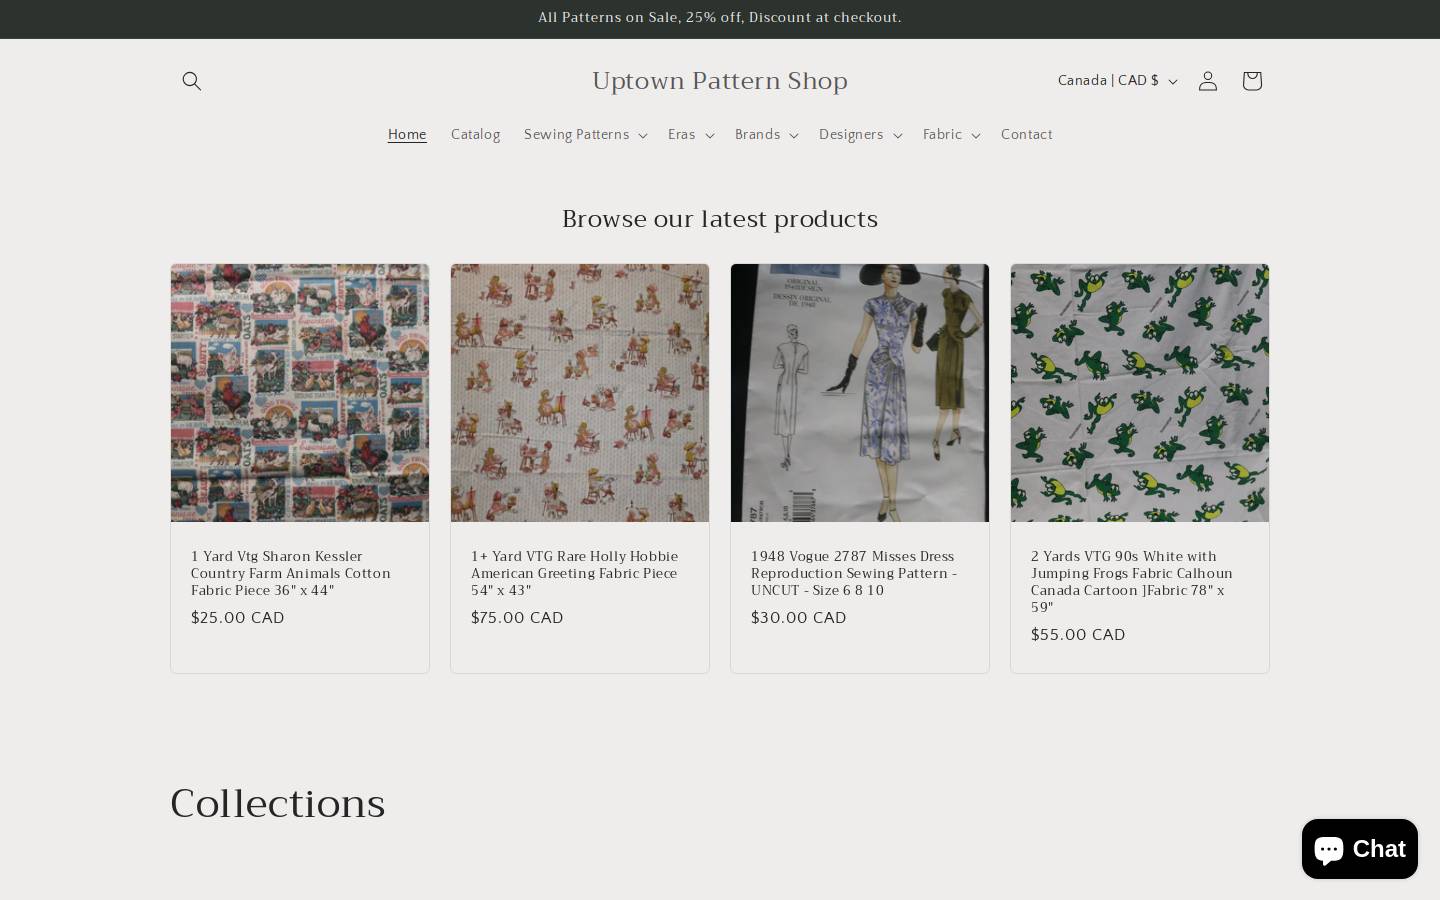Click the $25.00 CAD price
1440x900 pixels.
[238, 618]
